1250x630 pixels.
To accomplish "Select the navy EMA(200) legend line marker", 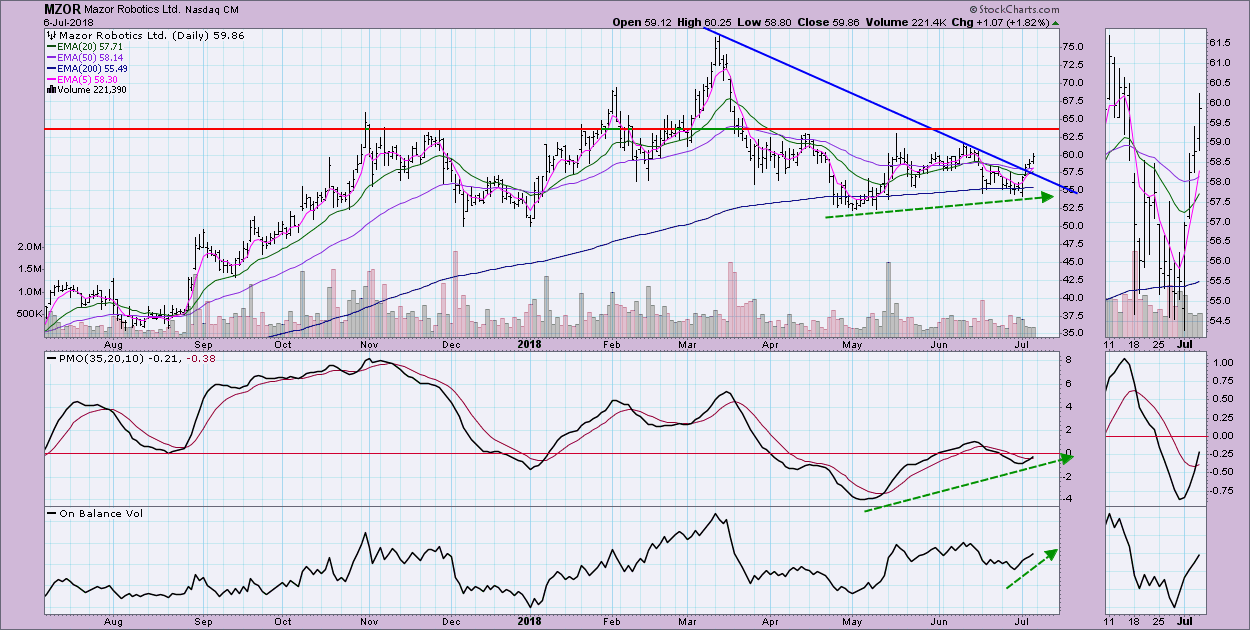I will pyautogui.click(x=50, y=69).
